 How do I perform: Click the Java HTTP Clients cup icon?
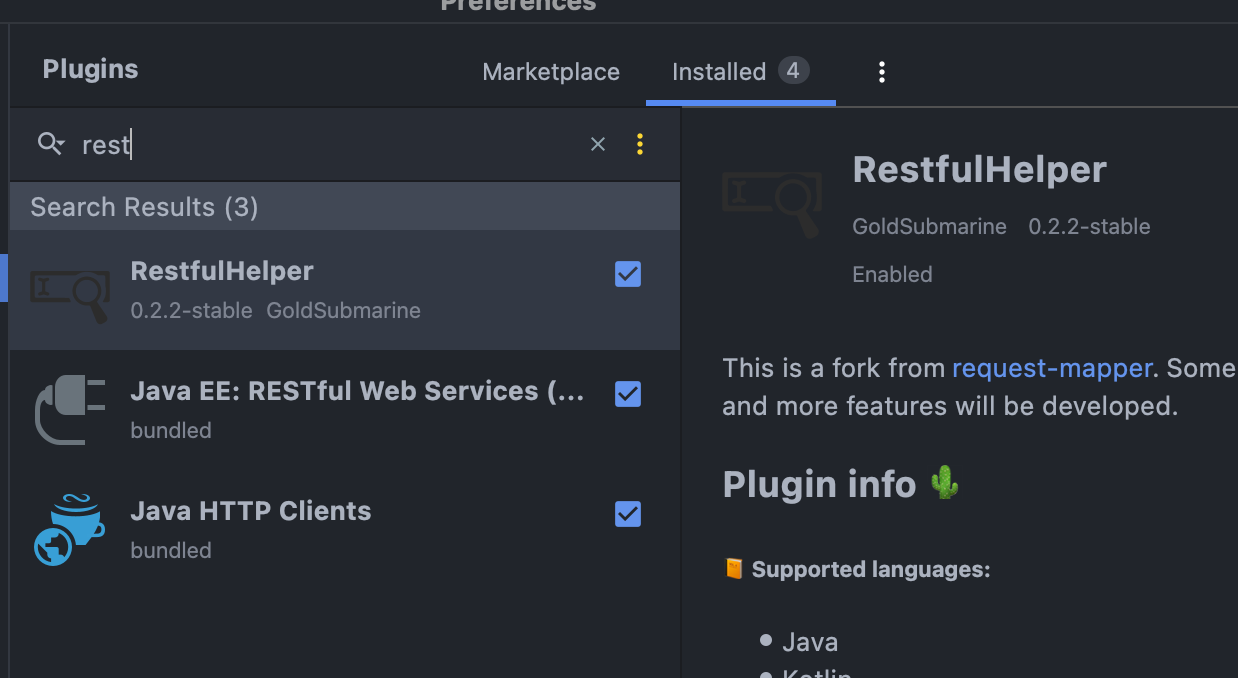click(x=70, y=529)
